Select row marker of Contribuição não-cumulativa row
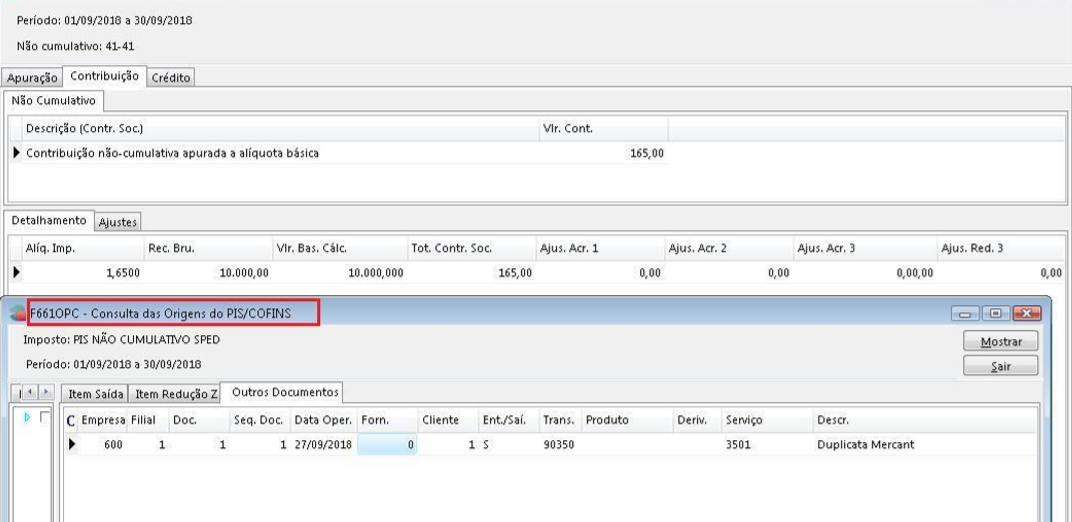Screen dimensions: 1072x522 [x=16, y=153]
